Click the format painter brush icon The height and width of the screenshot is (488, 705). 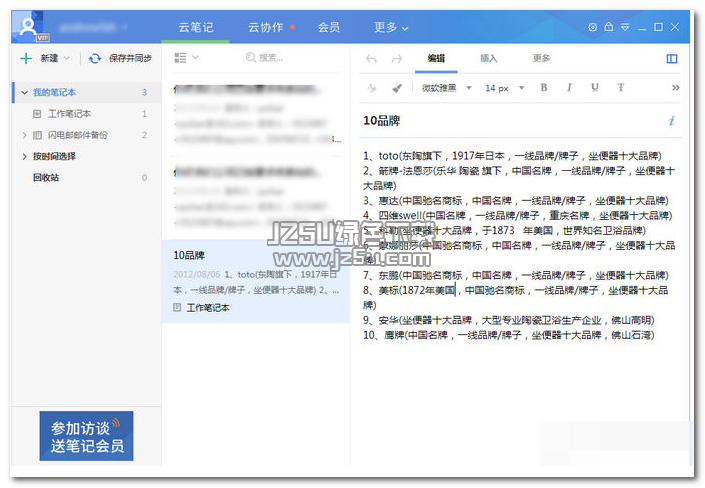397,88
